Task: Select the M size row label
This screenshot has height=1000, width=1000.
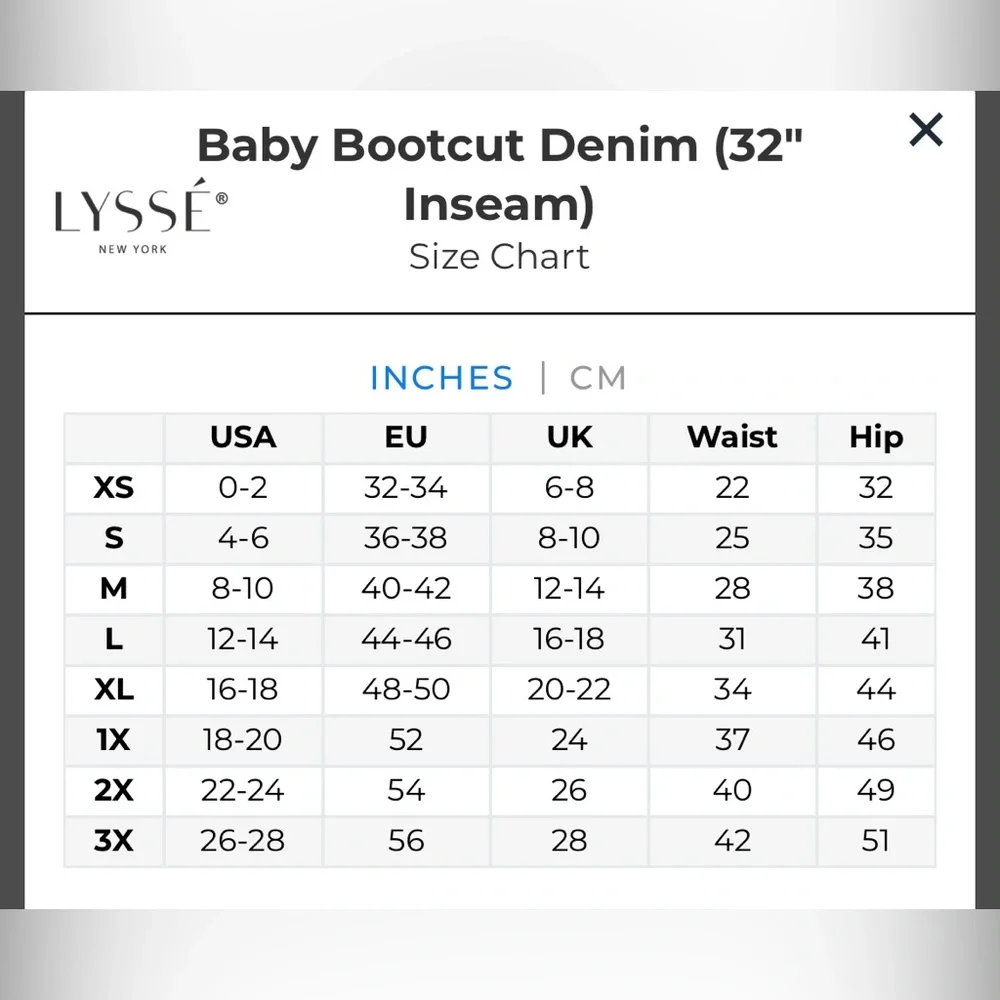Action: coord(113,589)
